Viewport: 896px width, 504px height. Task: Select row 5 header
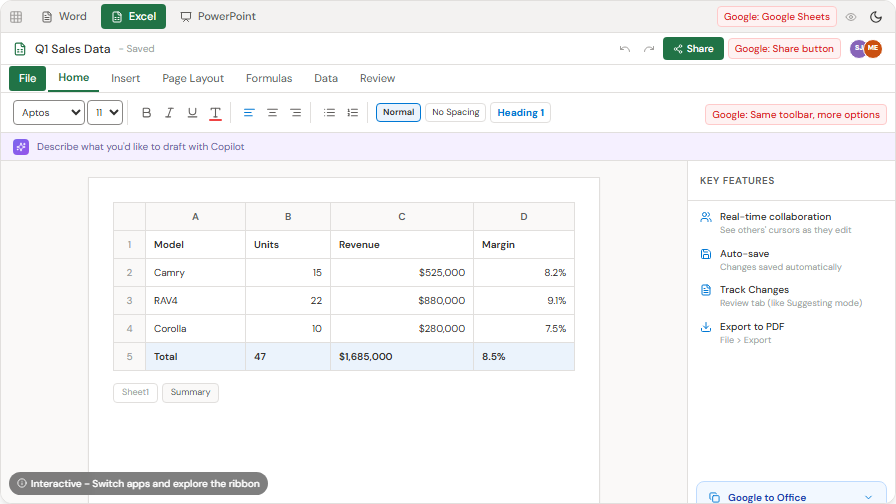coord(129,357)
